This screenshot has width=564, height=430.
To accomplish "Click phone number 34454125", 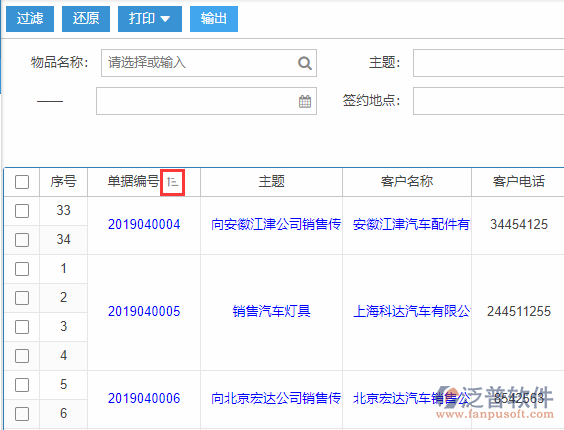I will click(x=519, y=225).
